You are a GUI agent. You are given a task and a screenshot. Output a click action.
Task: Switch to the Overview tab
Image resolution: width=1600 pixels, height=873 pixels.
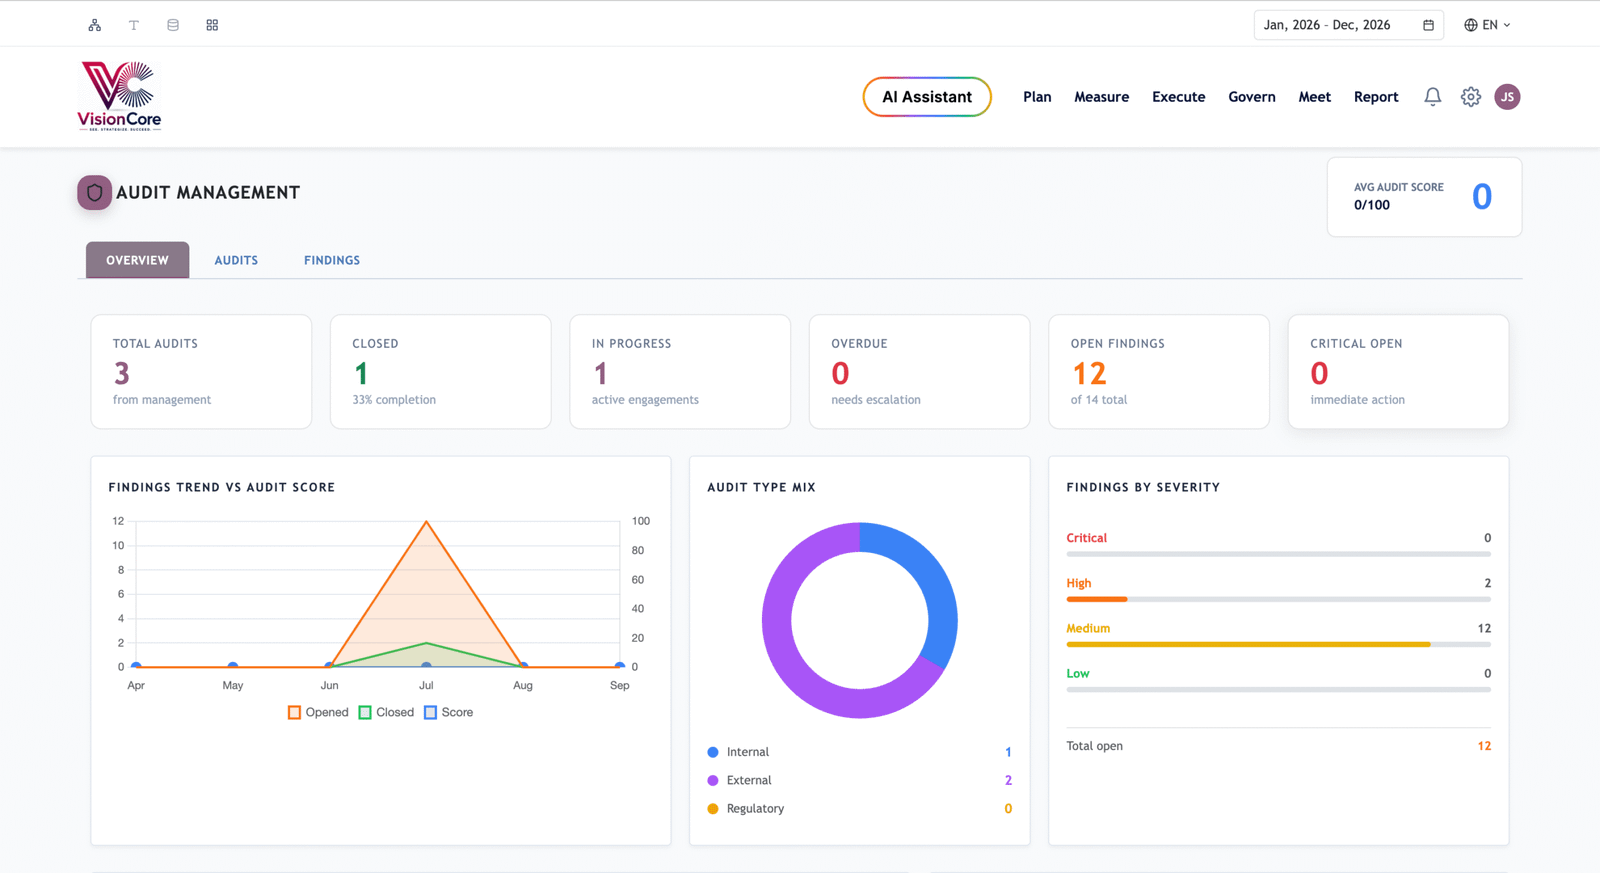pos(138,260)
